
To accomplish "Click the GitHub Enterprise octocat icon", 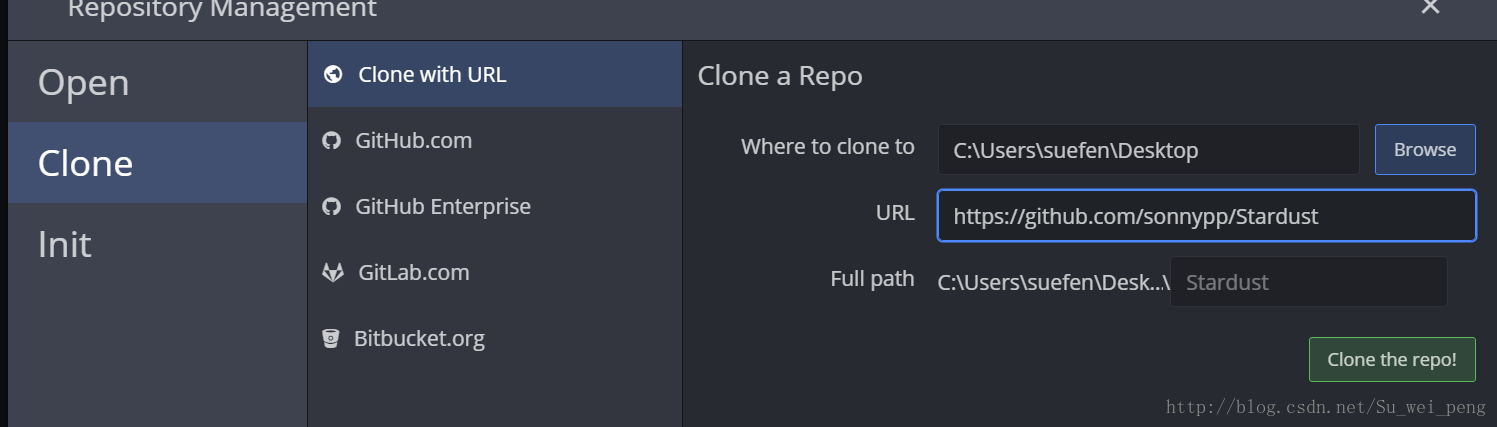I will coord(332,207).
